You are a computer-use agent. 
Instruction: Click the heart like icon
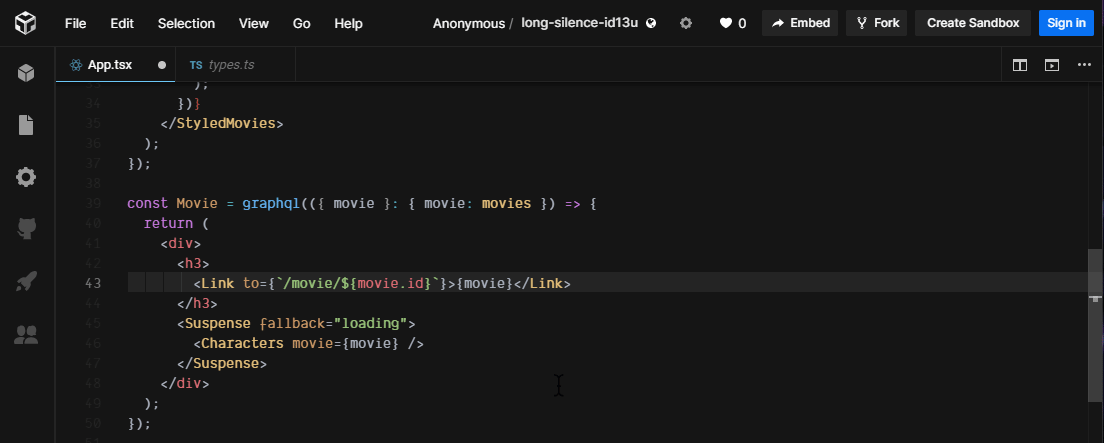click(x=725, y=23)
